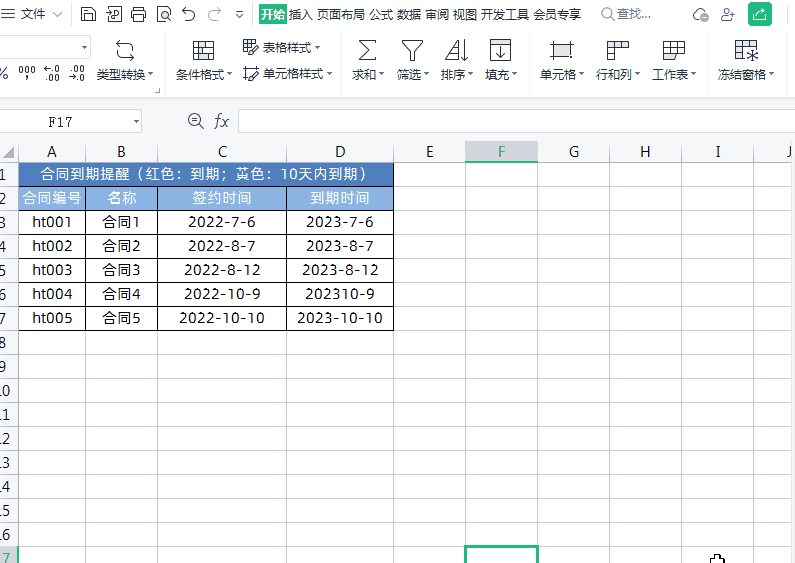Click the Print icon
795x563 pixels.
point(138,14)
